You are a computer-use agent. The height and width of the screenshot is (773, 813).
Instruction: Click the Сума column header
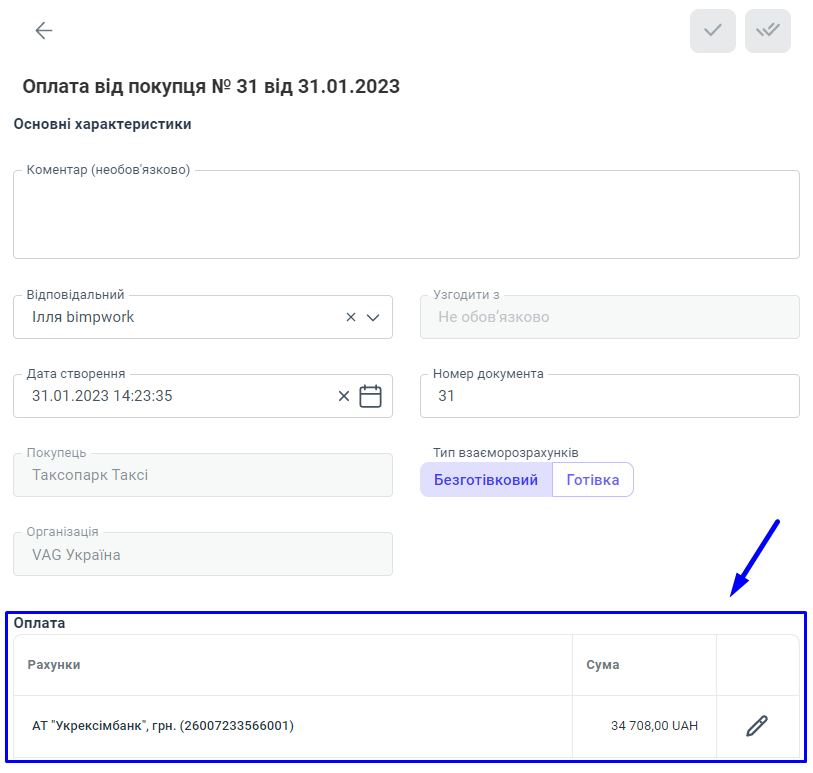602,665
